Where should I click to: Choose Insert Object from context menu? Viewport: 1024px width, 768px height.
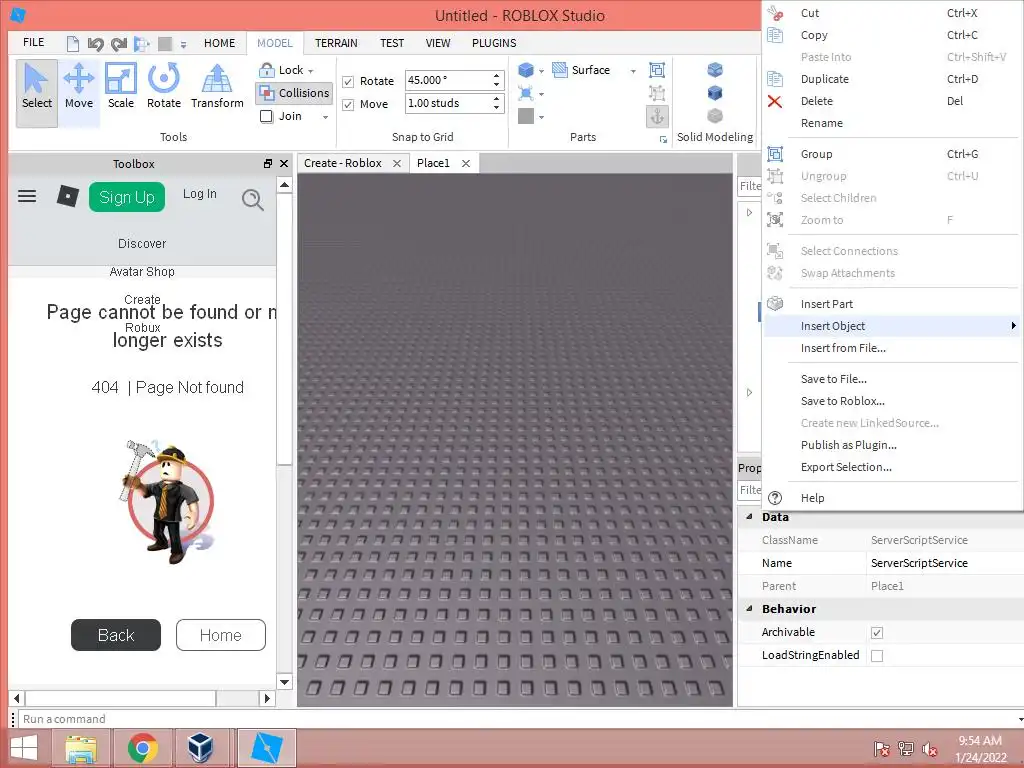[x=891, y=326]
